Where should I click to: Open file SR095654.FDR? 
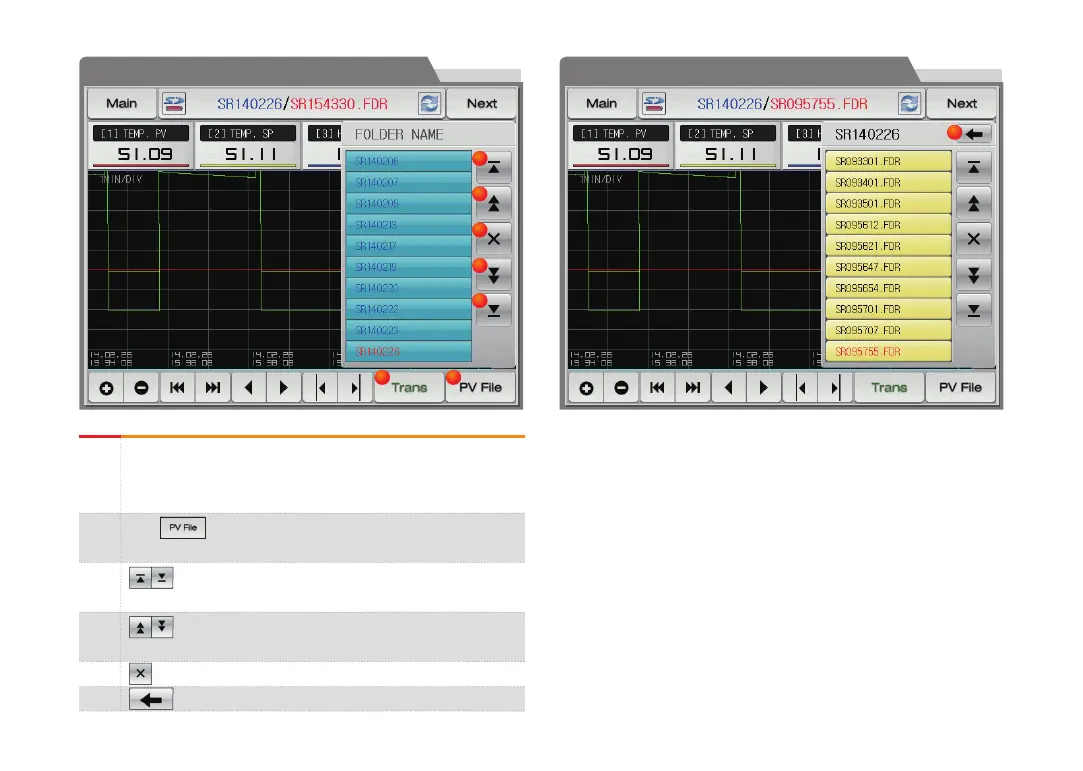(888, 289)
